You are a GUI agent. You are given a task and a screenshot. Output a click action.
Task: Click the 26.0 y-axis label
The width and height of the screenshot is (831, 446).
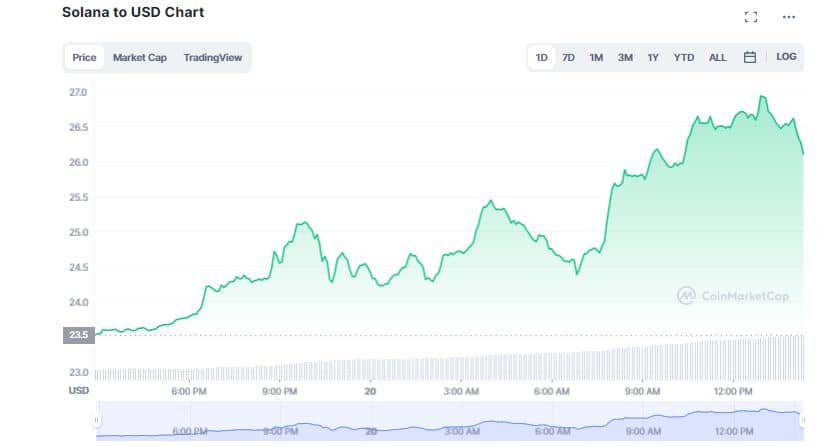78,162
